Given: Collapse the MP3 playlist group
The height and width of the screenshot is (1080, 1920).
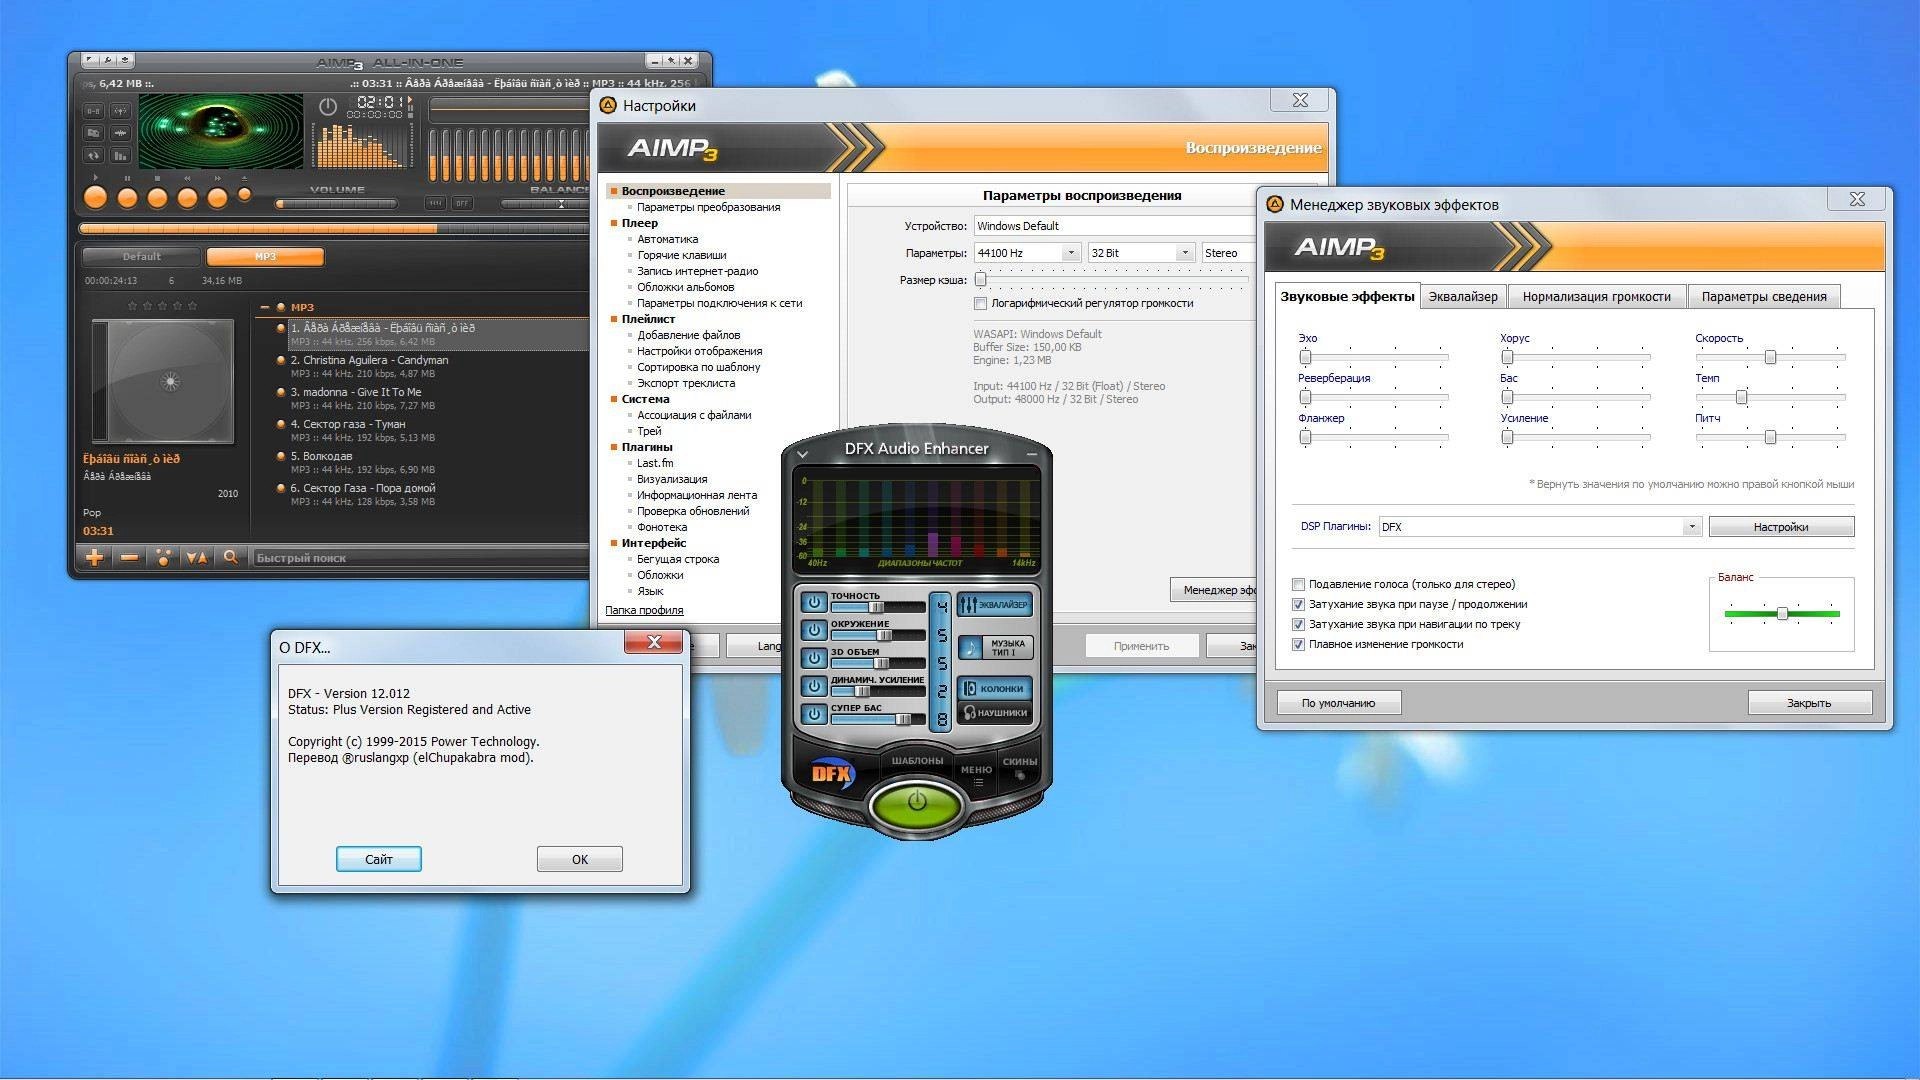Looking at the screenshot, I should (265, 307).
